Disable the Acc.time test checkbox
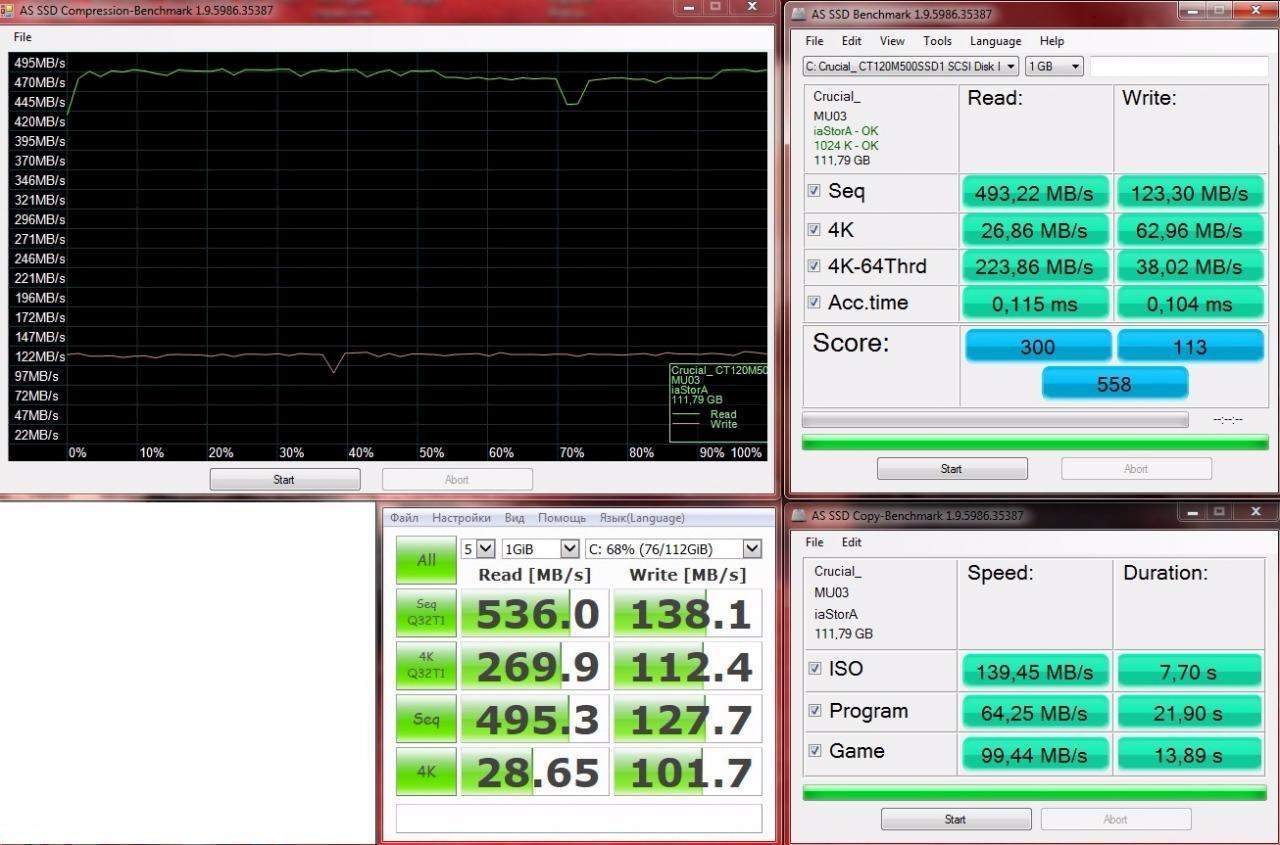Image resolution: width=1280 pixels, height=845 pixels. pos(814,302)
